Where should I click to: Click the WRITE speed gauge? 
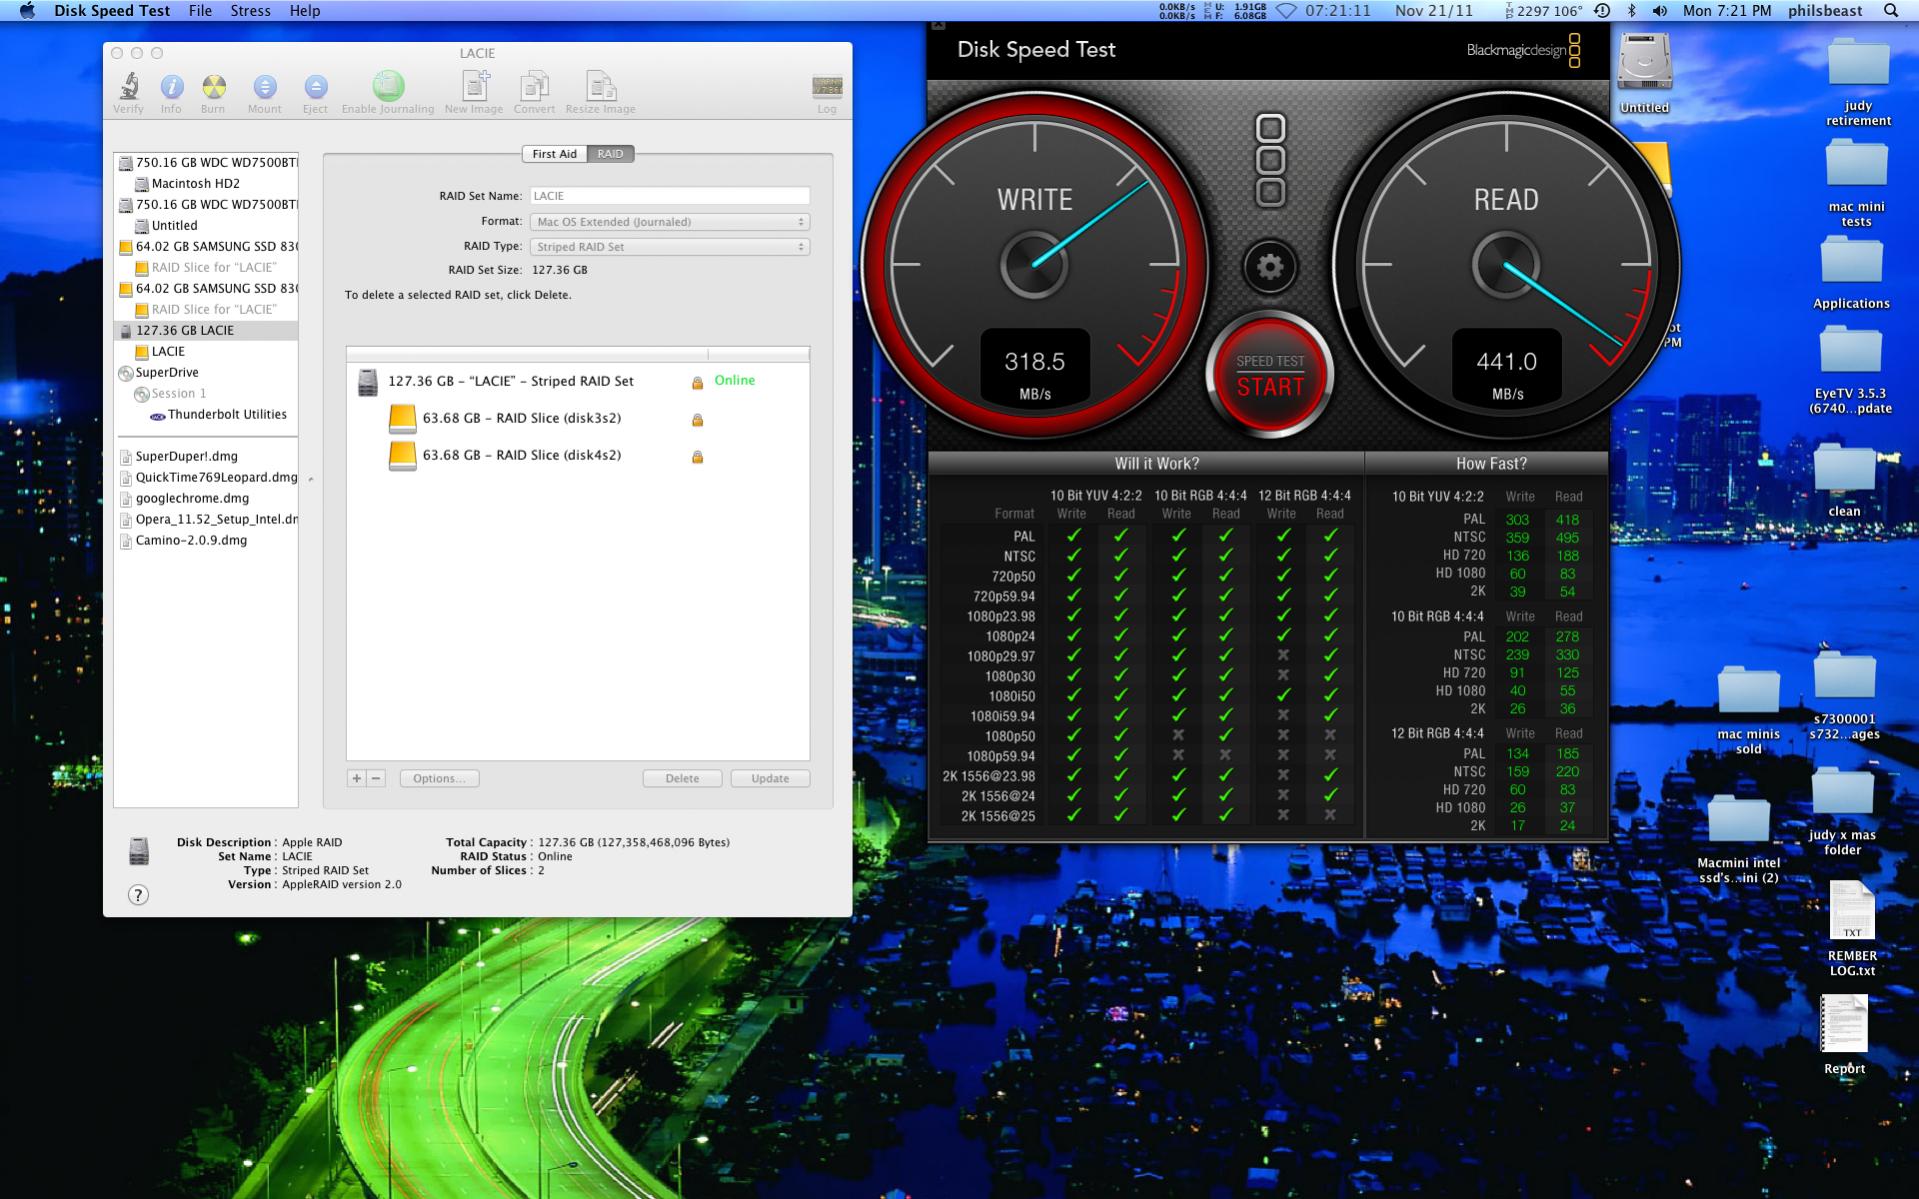[x=1035, y=265]
